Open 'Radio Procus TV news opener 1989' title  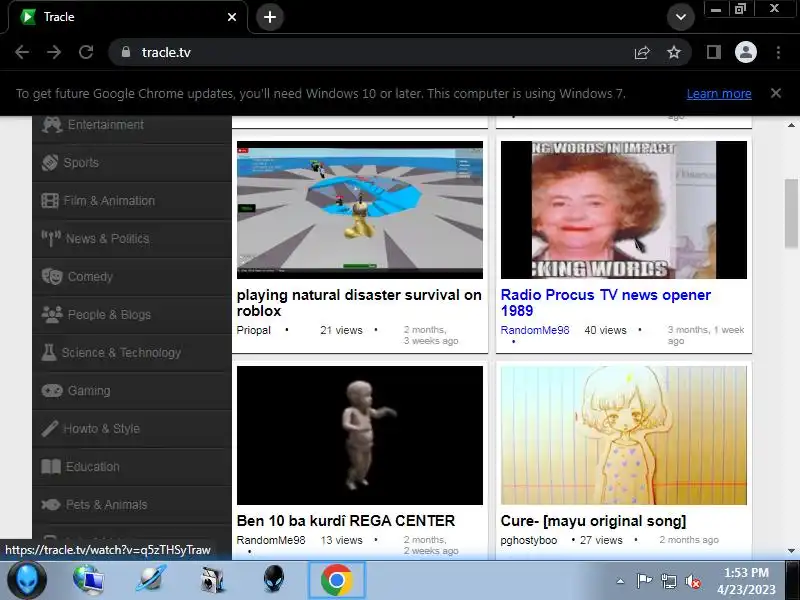tap(606, 303)
